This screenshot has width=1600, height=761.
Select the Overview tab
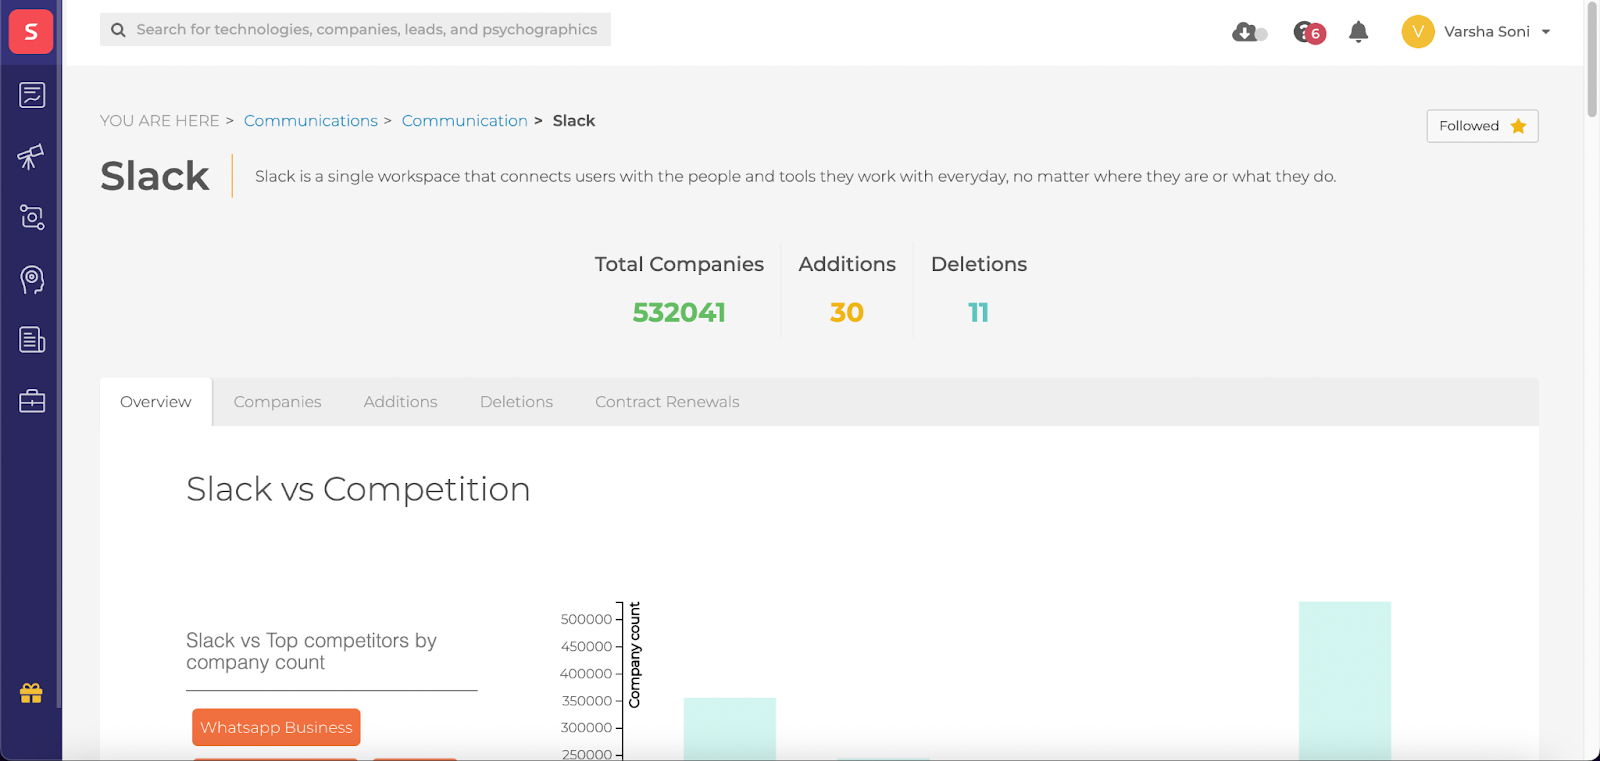[156, 402]
